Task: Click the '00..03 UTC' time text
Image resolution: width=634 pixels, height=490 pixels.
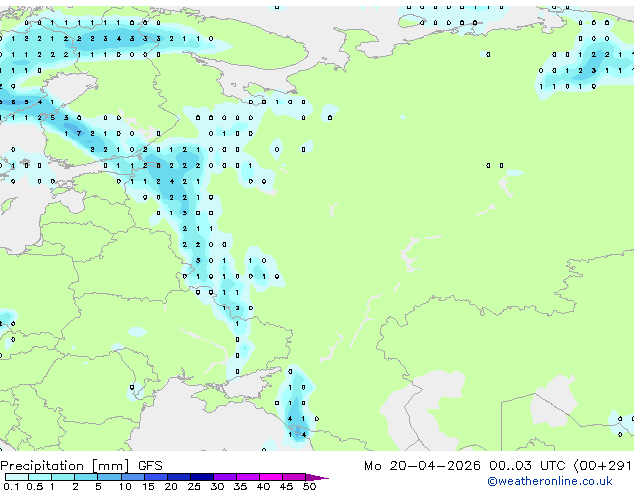Action: tap(526, 466)
